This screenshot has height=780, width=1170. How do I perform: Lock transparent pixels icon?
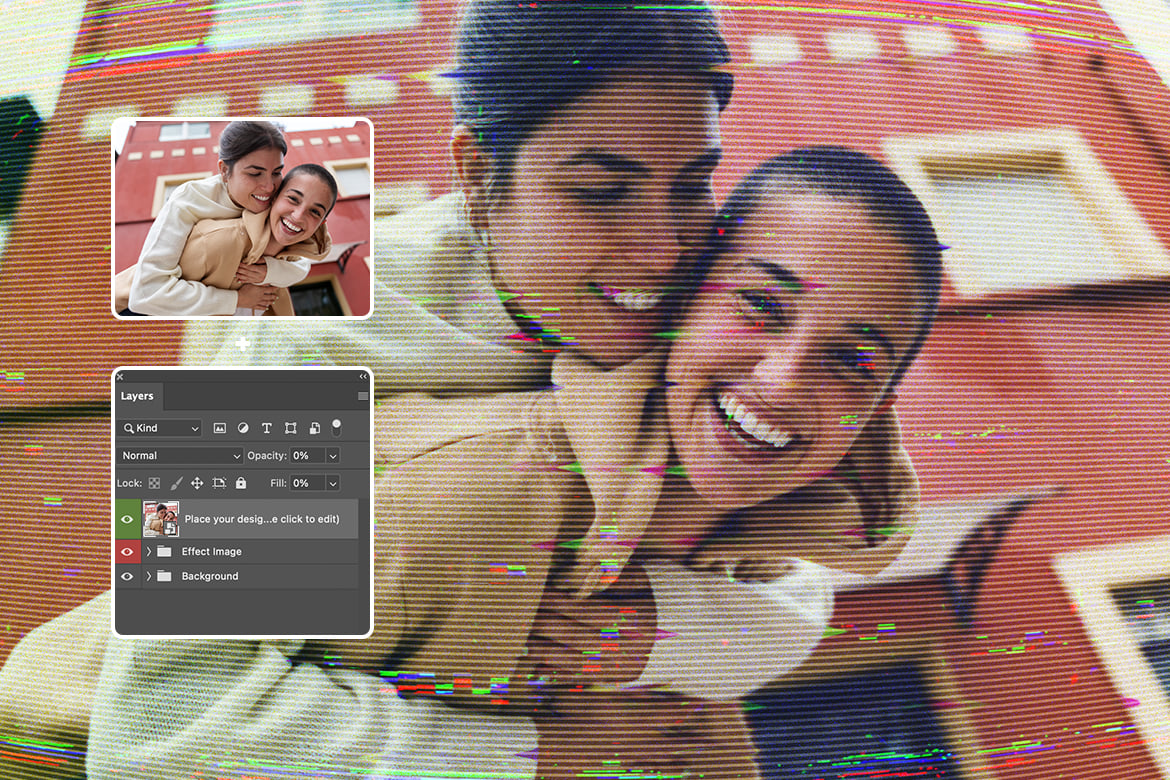point(154,483)
